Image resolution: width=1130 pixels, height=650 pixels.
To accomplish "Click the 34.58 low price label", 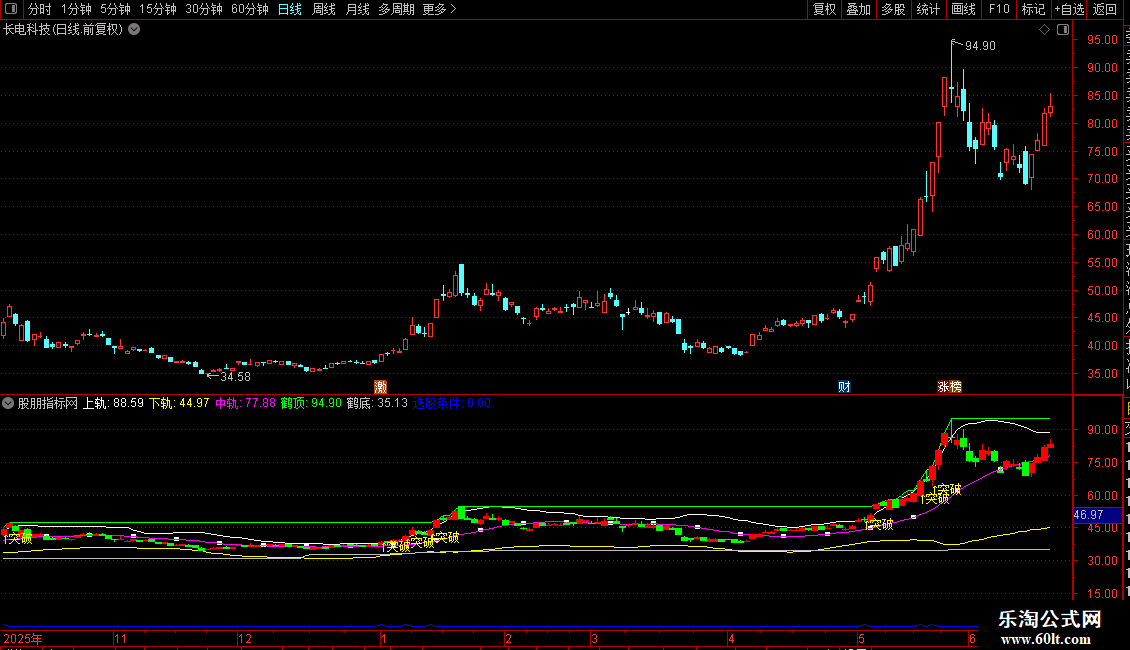I will coord(235,377).
